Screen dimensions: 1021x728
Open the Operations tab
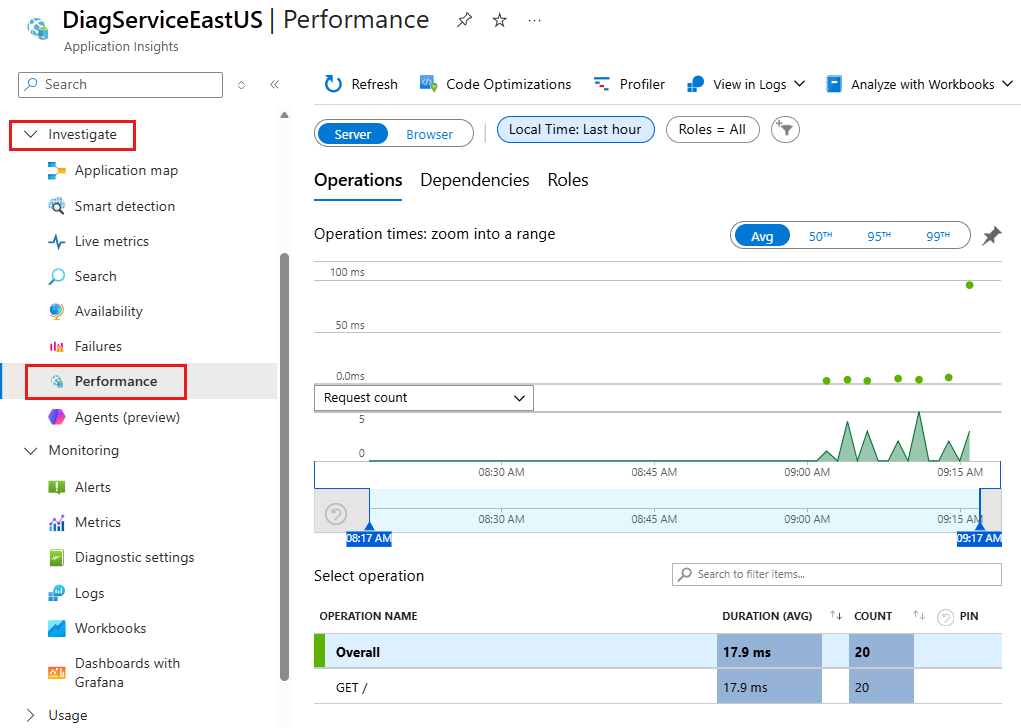click(x=358, y=180)
